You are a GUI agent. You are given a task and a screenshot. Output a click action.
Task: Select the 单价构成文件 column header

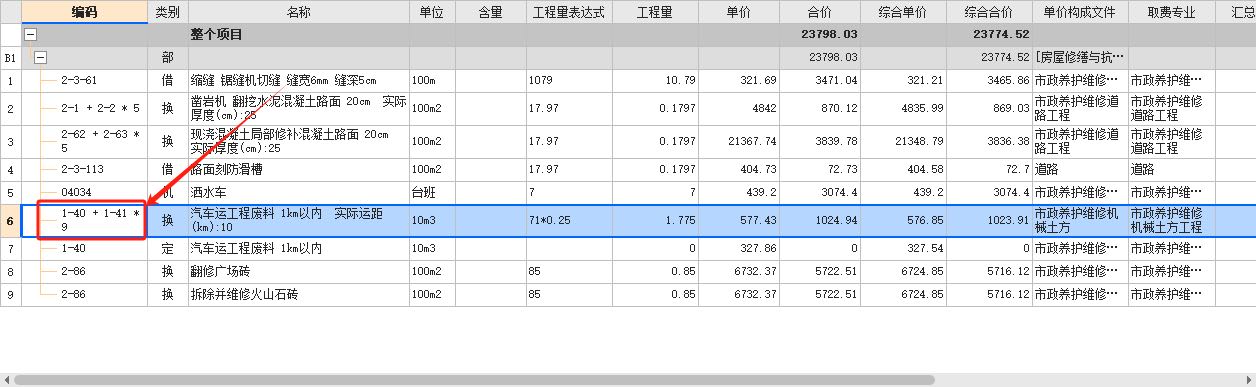tap(1080, 12)
